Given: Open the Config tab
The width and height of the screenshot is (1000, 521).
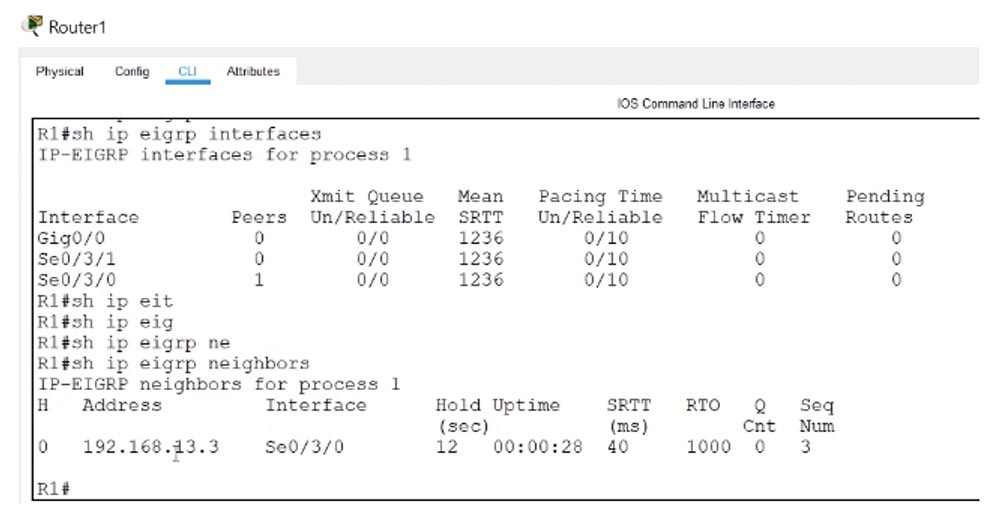Looking at the screenshot, I should [x=132, y=71].
